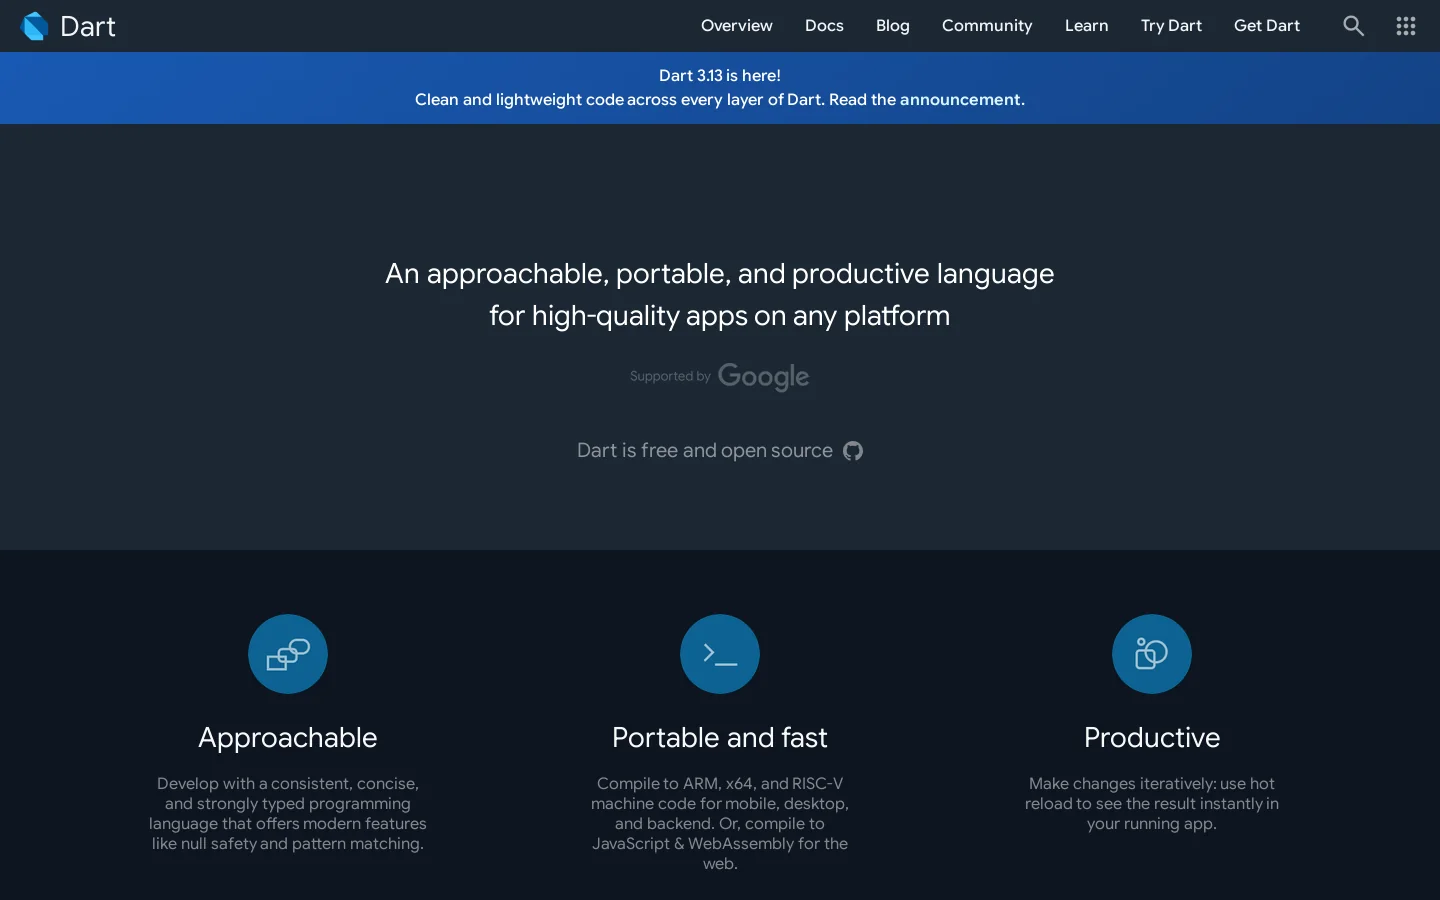
Task: Click the 'Portable and fast' heading
Action: (720, 738)
